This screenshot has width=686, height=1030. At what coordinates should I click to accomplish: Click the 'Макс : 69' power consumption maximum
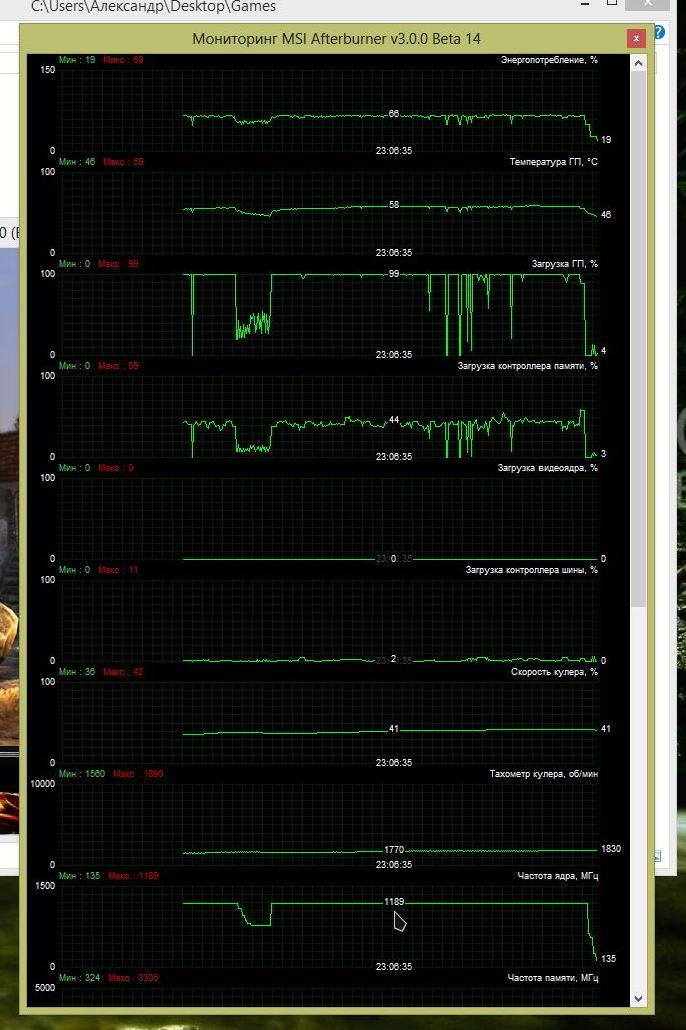coord(123,60)
